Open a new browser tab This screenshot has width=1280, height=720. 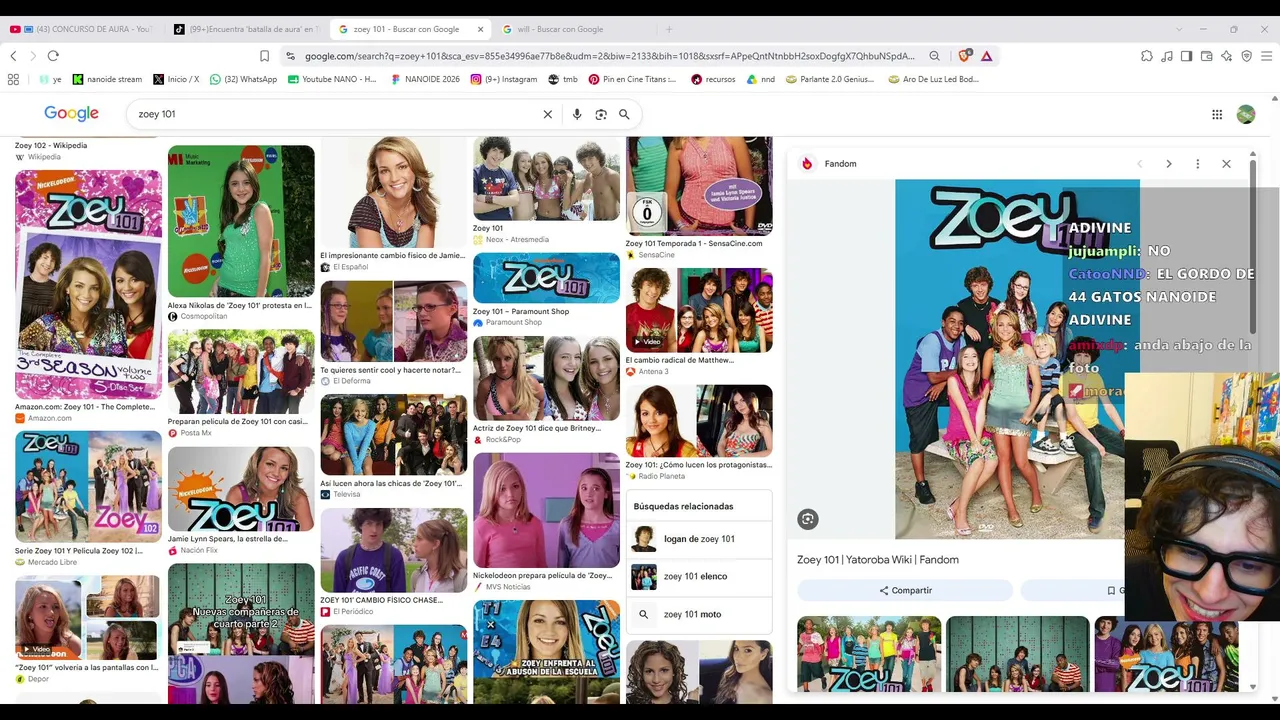(669, 29)
